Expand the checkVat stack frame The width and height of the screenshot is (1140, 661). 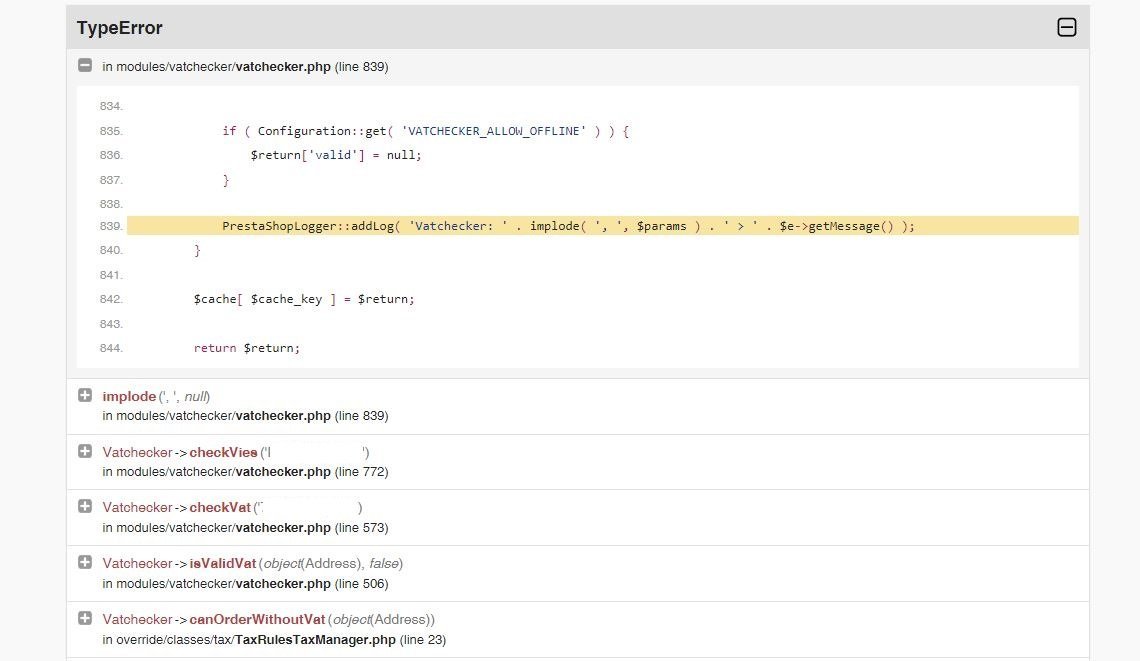click(85, 507)
